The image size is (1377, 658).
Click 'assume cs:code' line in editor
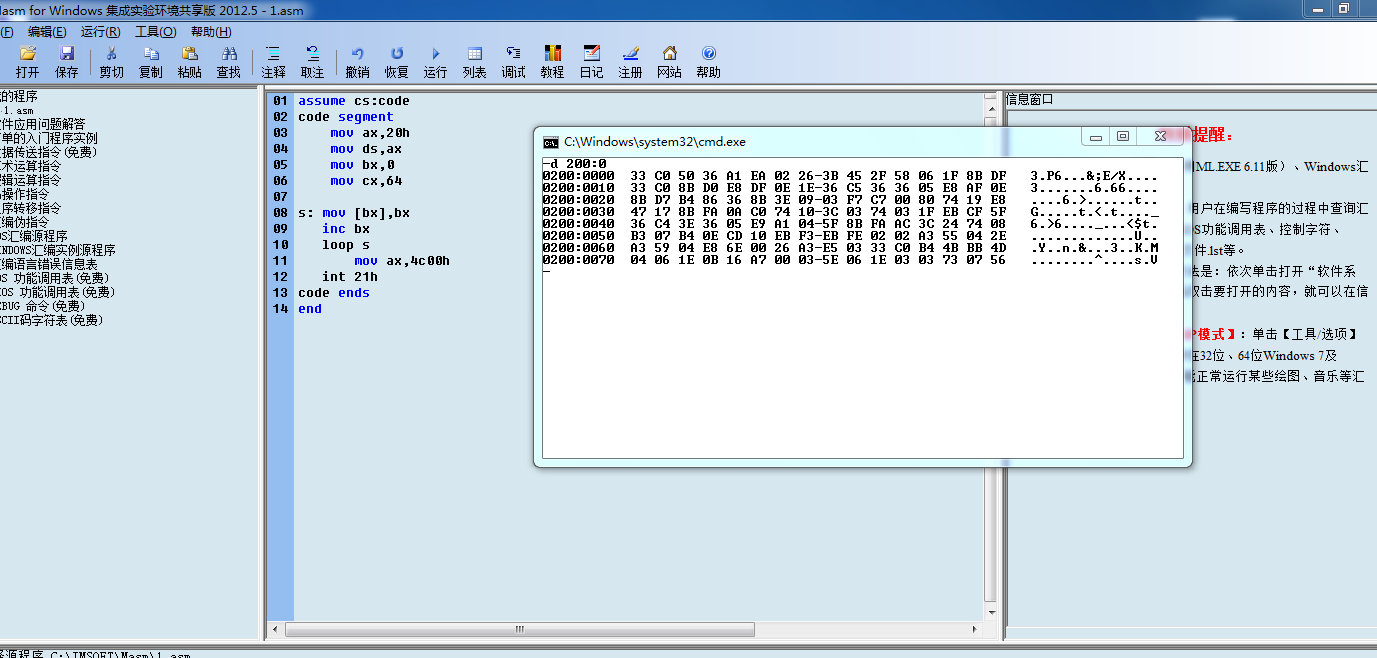(x=354, y=101)
